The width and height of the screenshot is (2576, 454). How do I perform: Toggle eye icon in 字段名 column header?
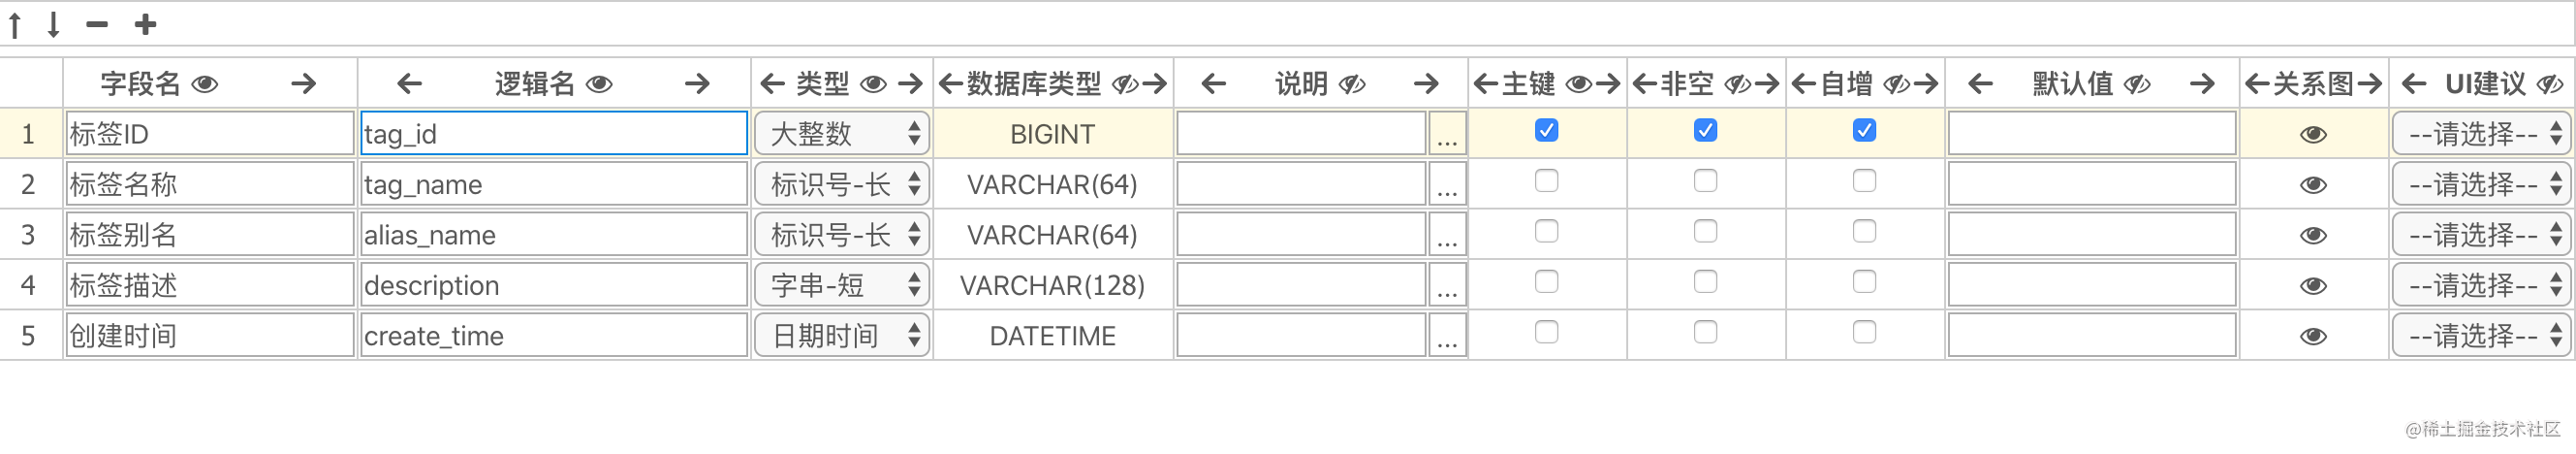tap(205, 84)
